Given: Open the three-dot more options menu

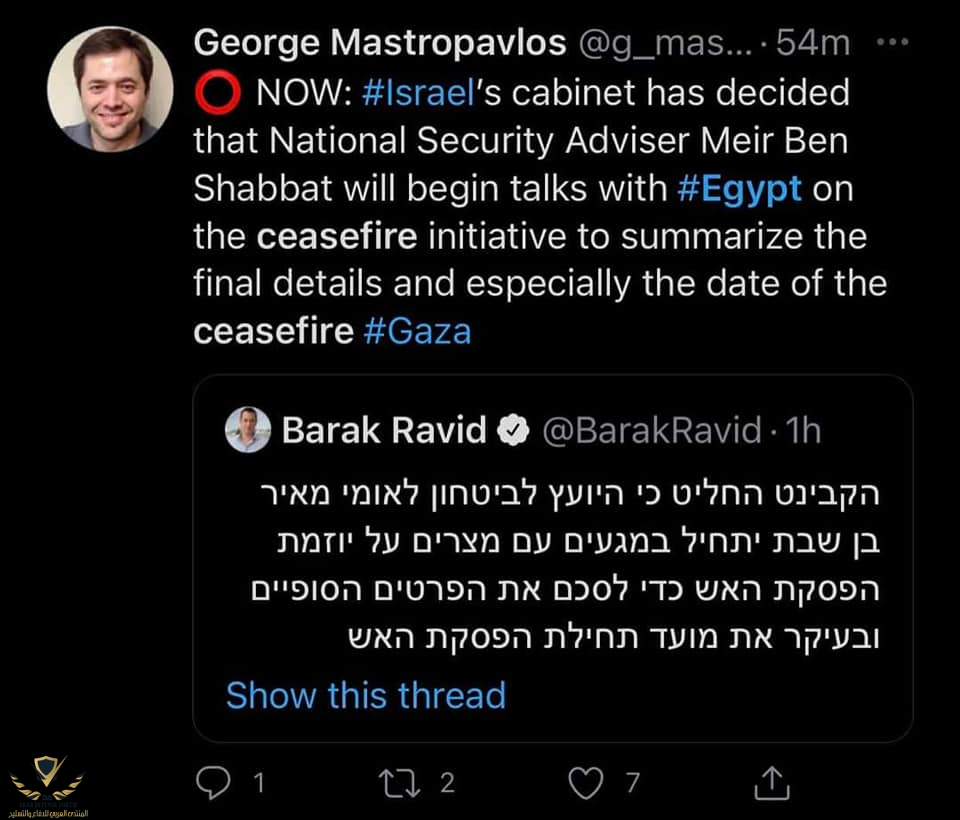Looking at the screenshot, I should pyautogui.click(x=892, y=43).
